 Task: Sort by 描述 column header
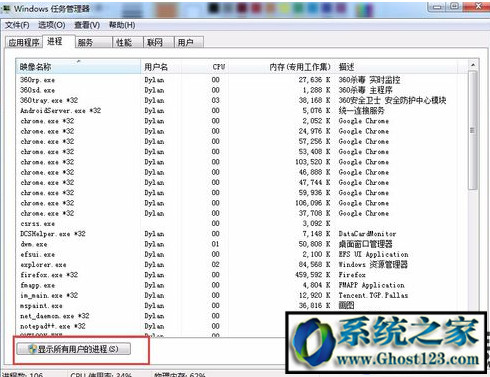(396, 67)
